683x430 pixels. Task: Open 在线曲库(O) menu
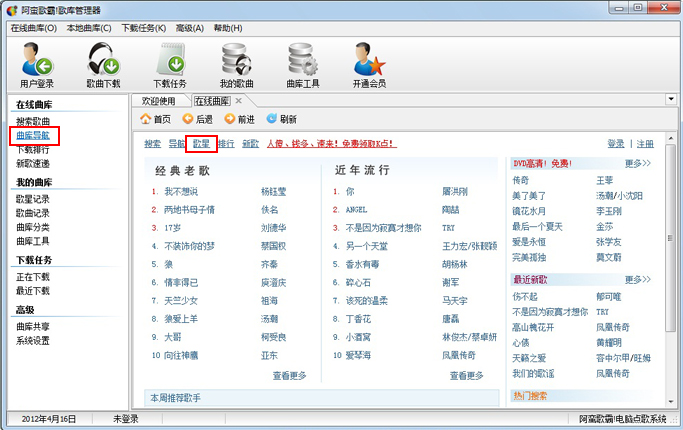tap(34, 28)
